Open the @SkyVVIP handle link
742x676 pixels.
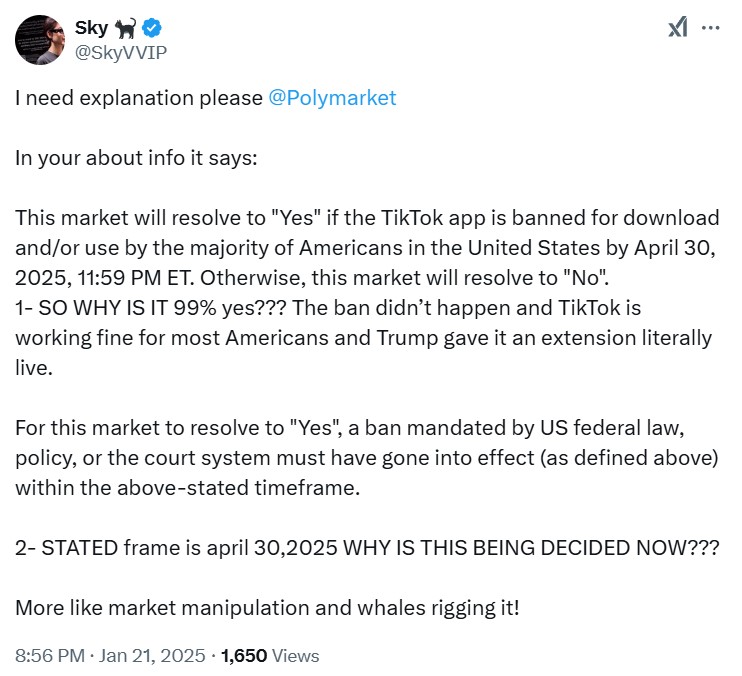(121, 52)
